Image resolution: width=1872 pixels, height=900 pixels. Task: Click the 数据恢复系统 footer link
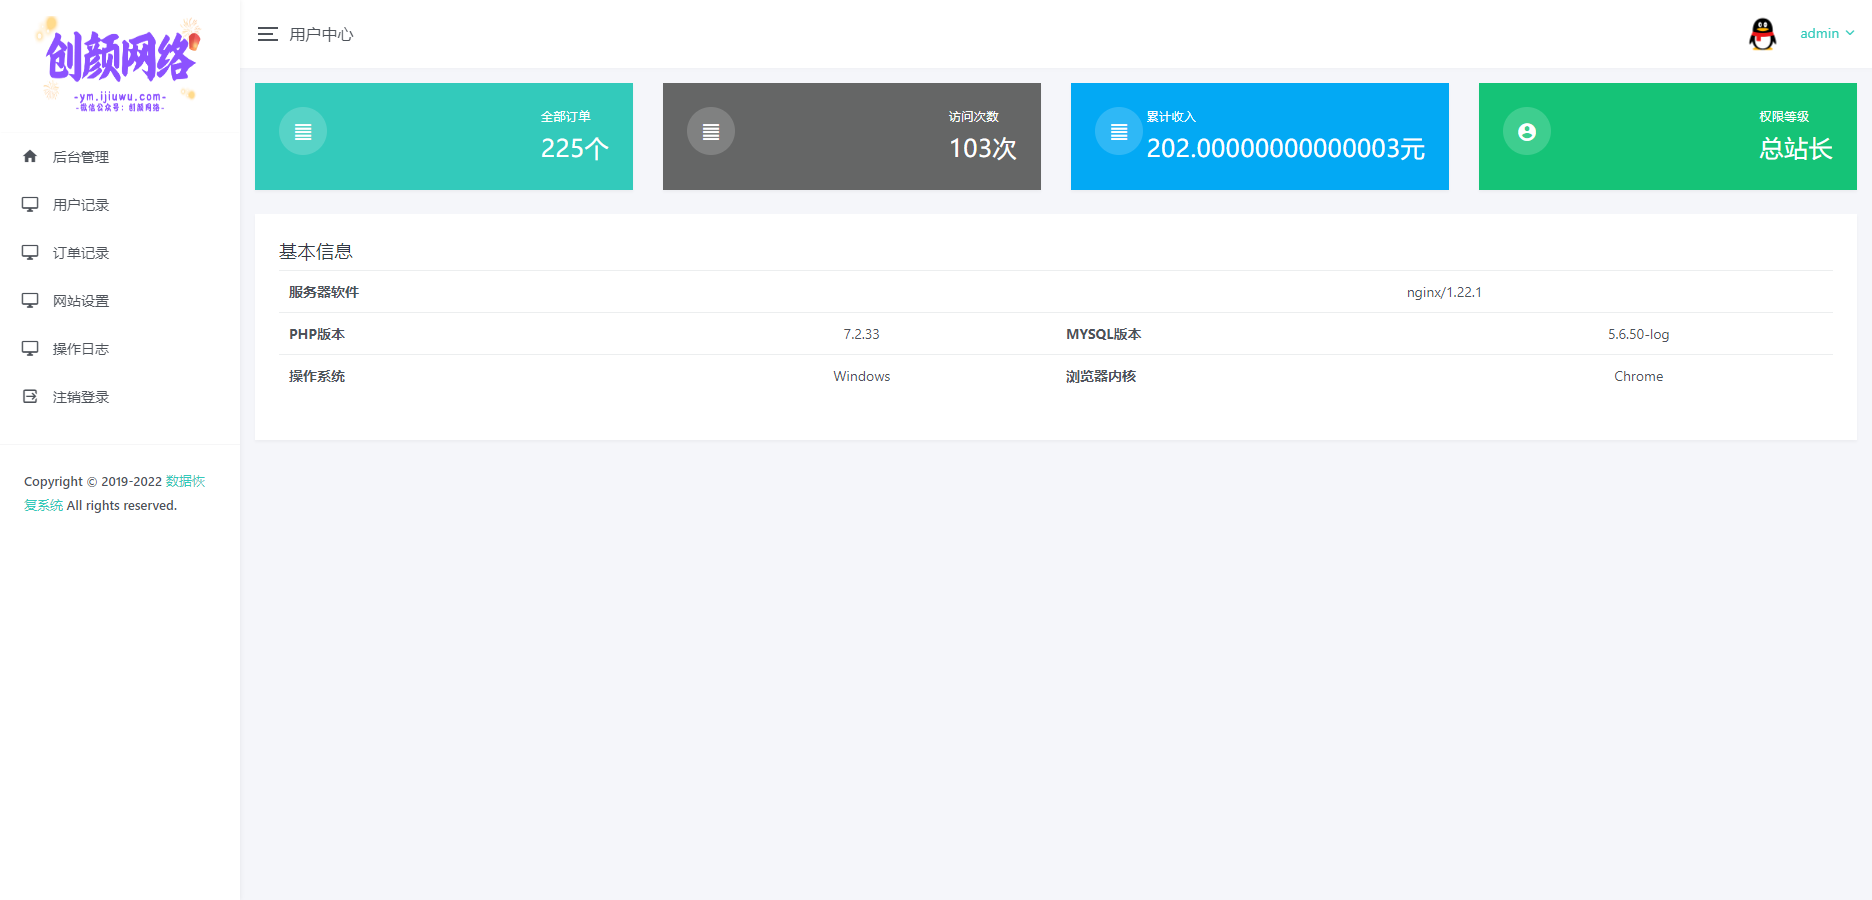(x=185, y=481)
